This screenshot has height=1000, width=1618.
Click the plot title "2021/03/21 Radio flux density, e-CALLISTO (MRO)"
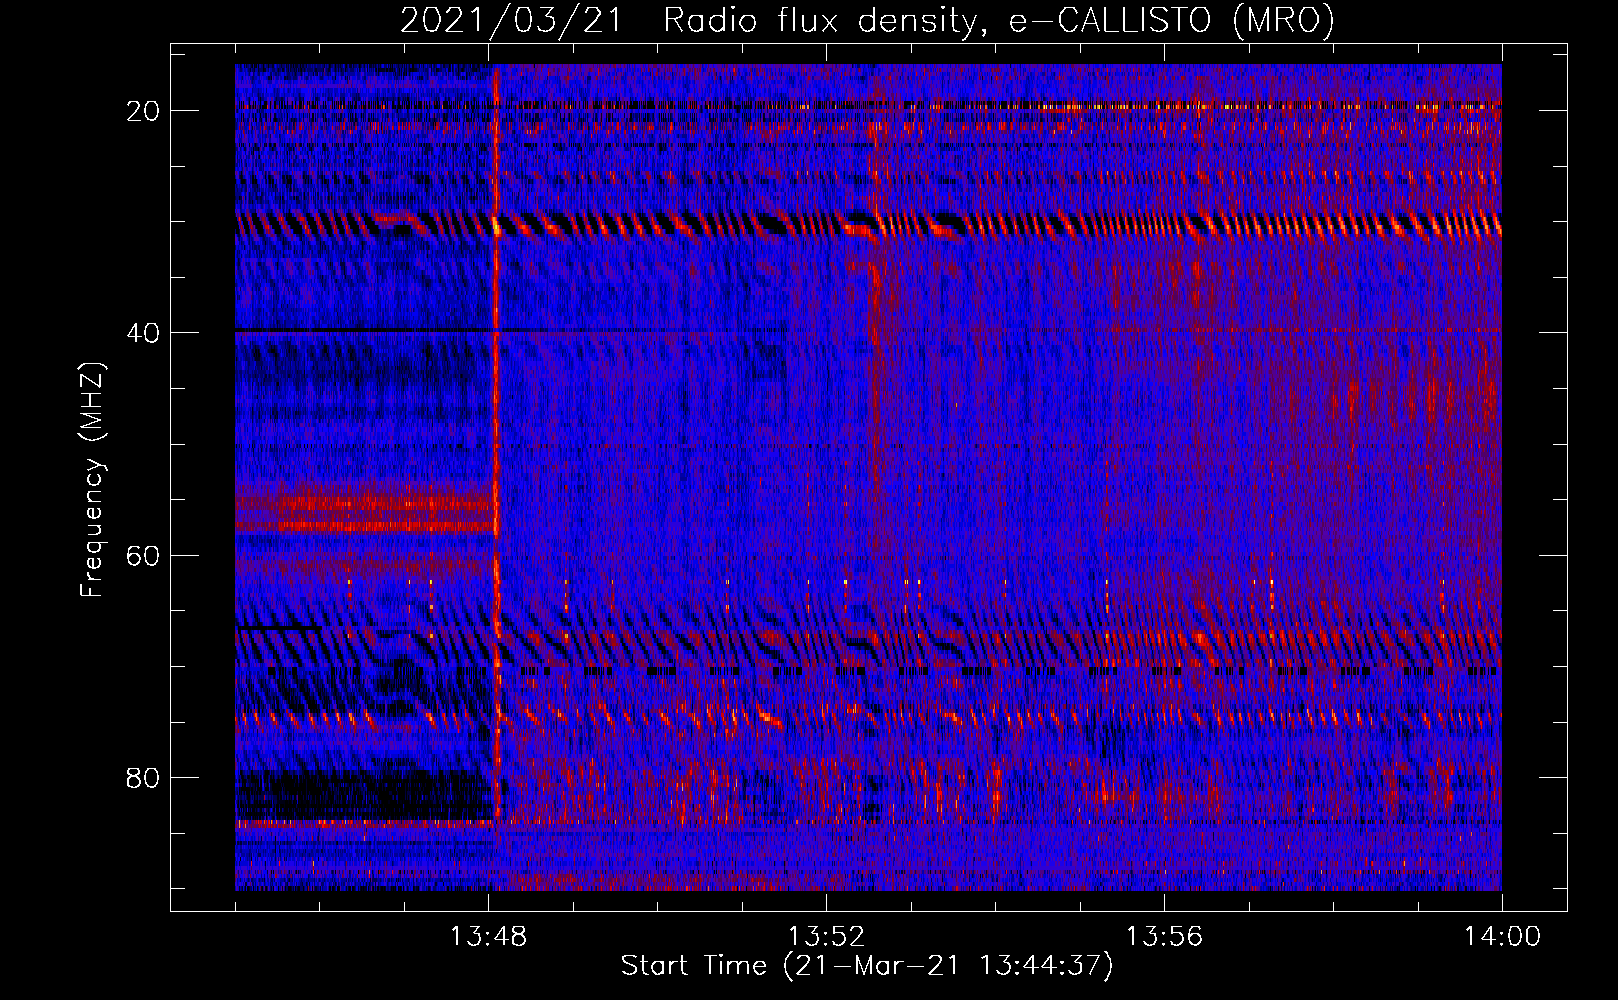pos(867,20)
